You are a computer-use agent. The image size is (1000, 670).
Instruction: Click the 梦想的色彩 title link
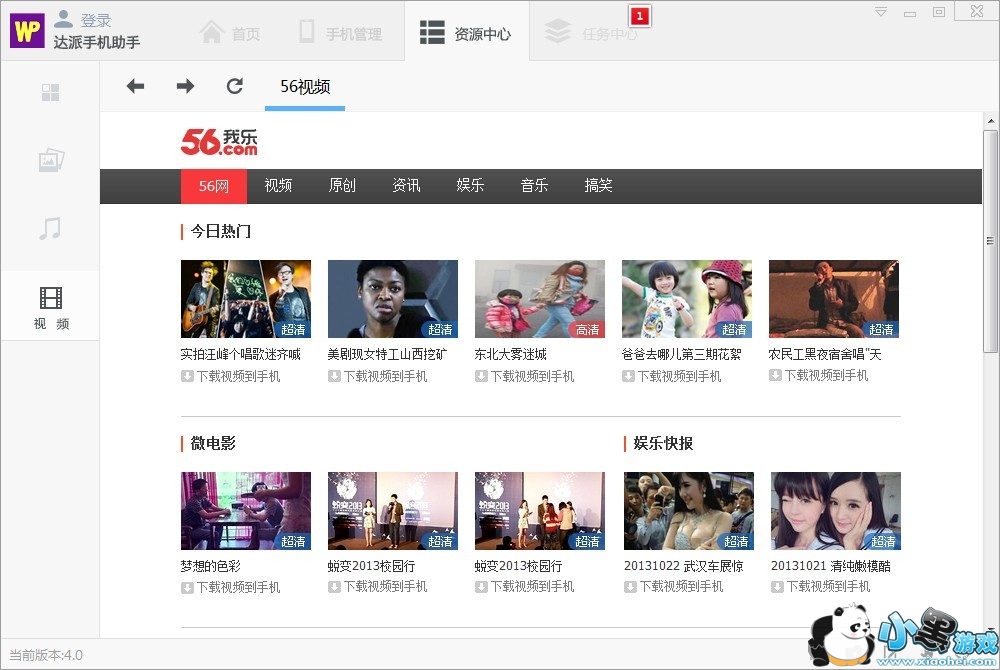point(210,566)
